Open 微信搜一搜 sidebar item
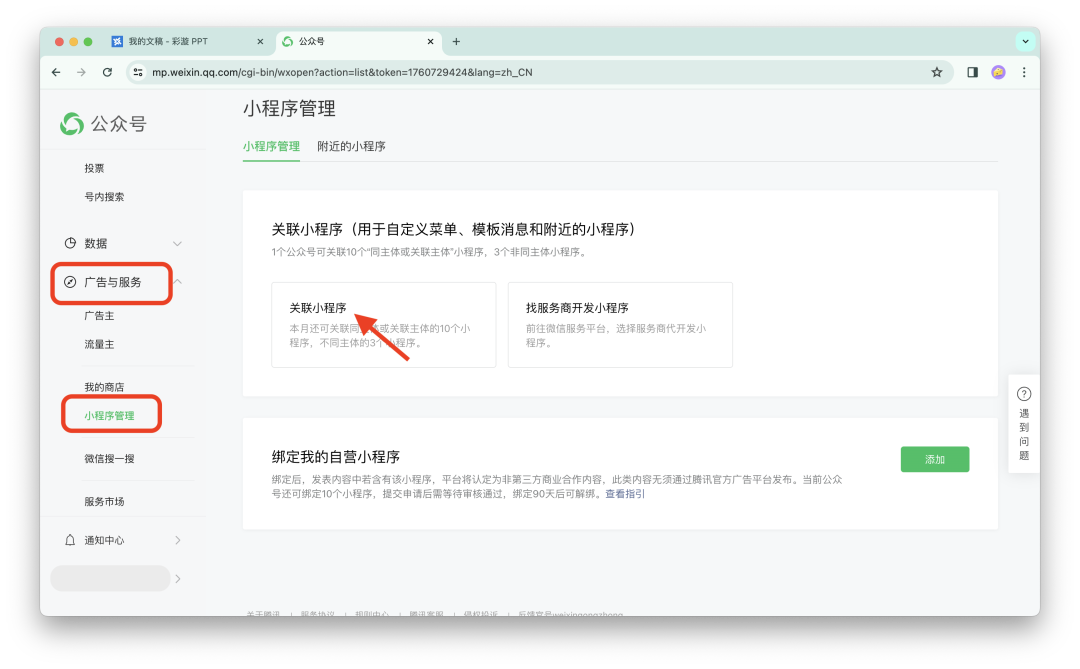The image size is (1080, 669). pyautogui.click(x=109, y=459)
